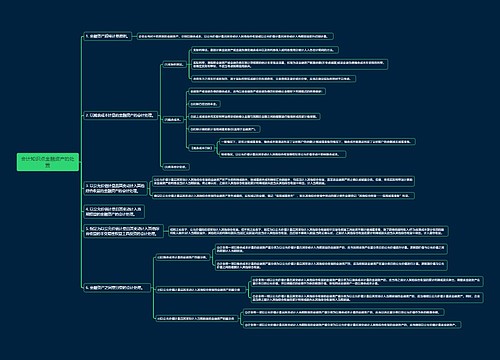Select main branch node numbered 2

click(120, 115)
